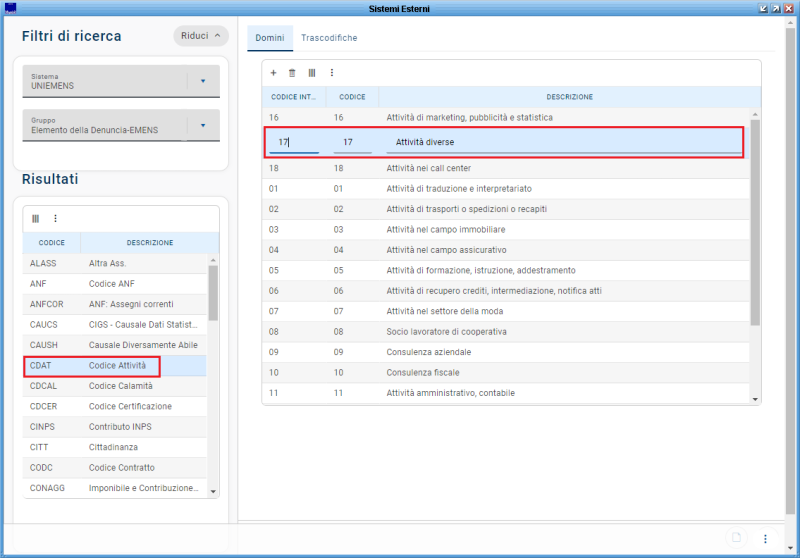Click the description field 'Attività diverse'
This screenshot has height=558, width=800.
[x=565, y=142]
